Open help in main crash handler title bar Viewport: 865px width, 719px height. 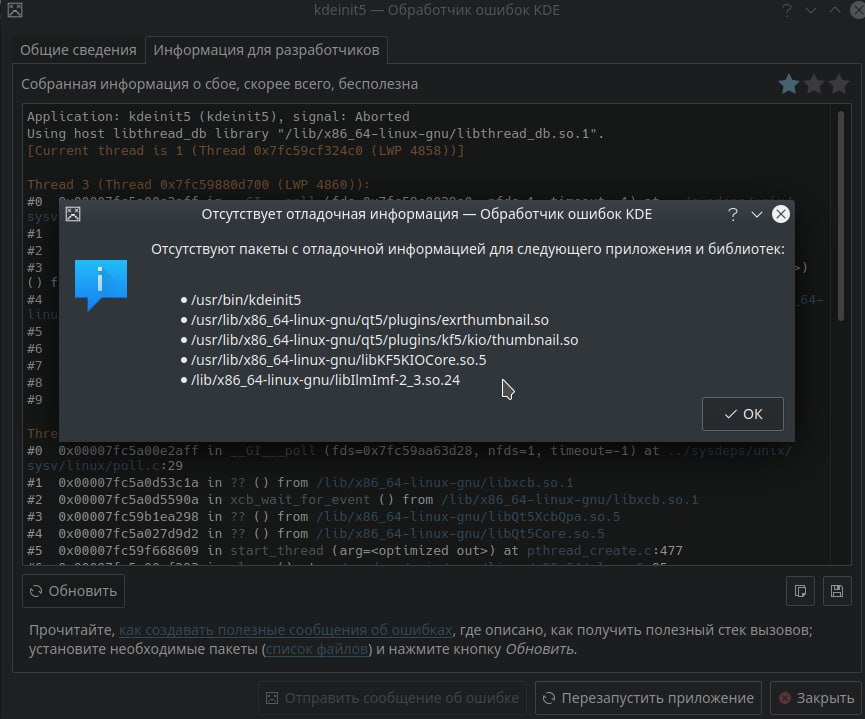tap(787, 10)
